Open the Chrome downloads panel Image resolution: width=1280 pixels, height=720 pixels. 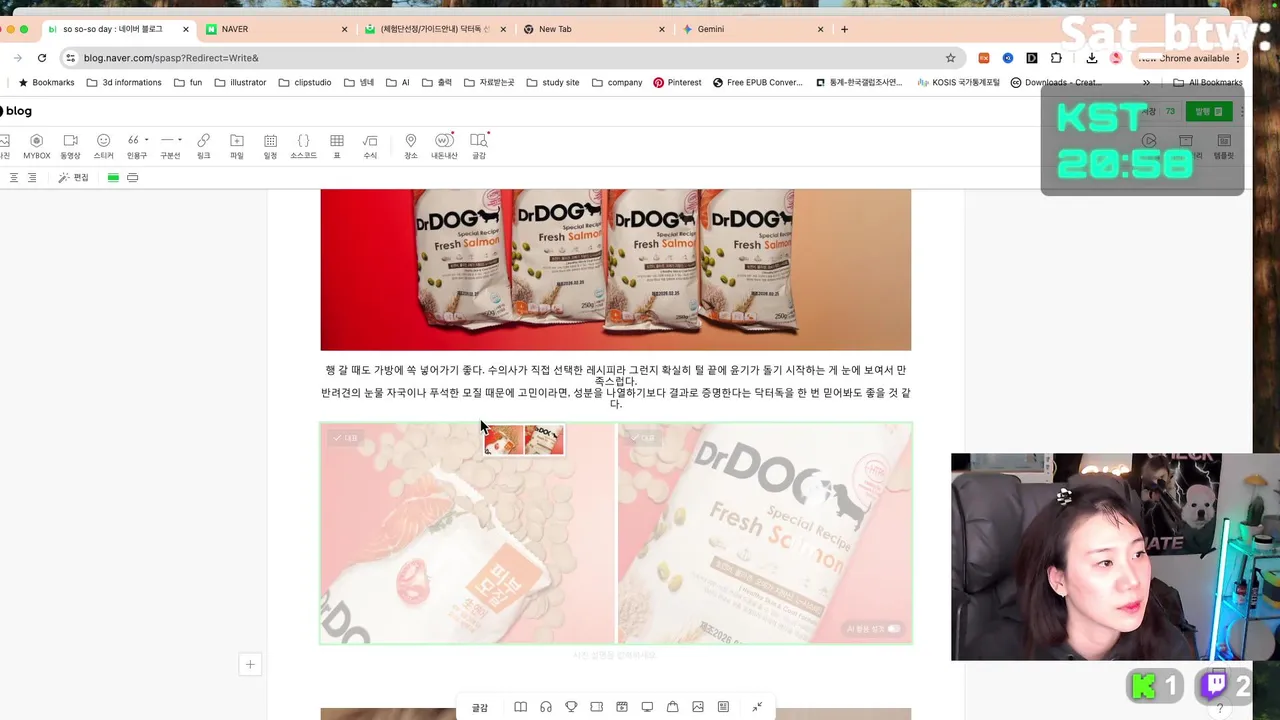[x=1092, y=58]
